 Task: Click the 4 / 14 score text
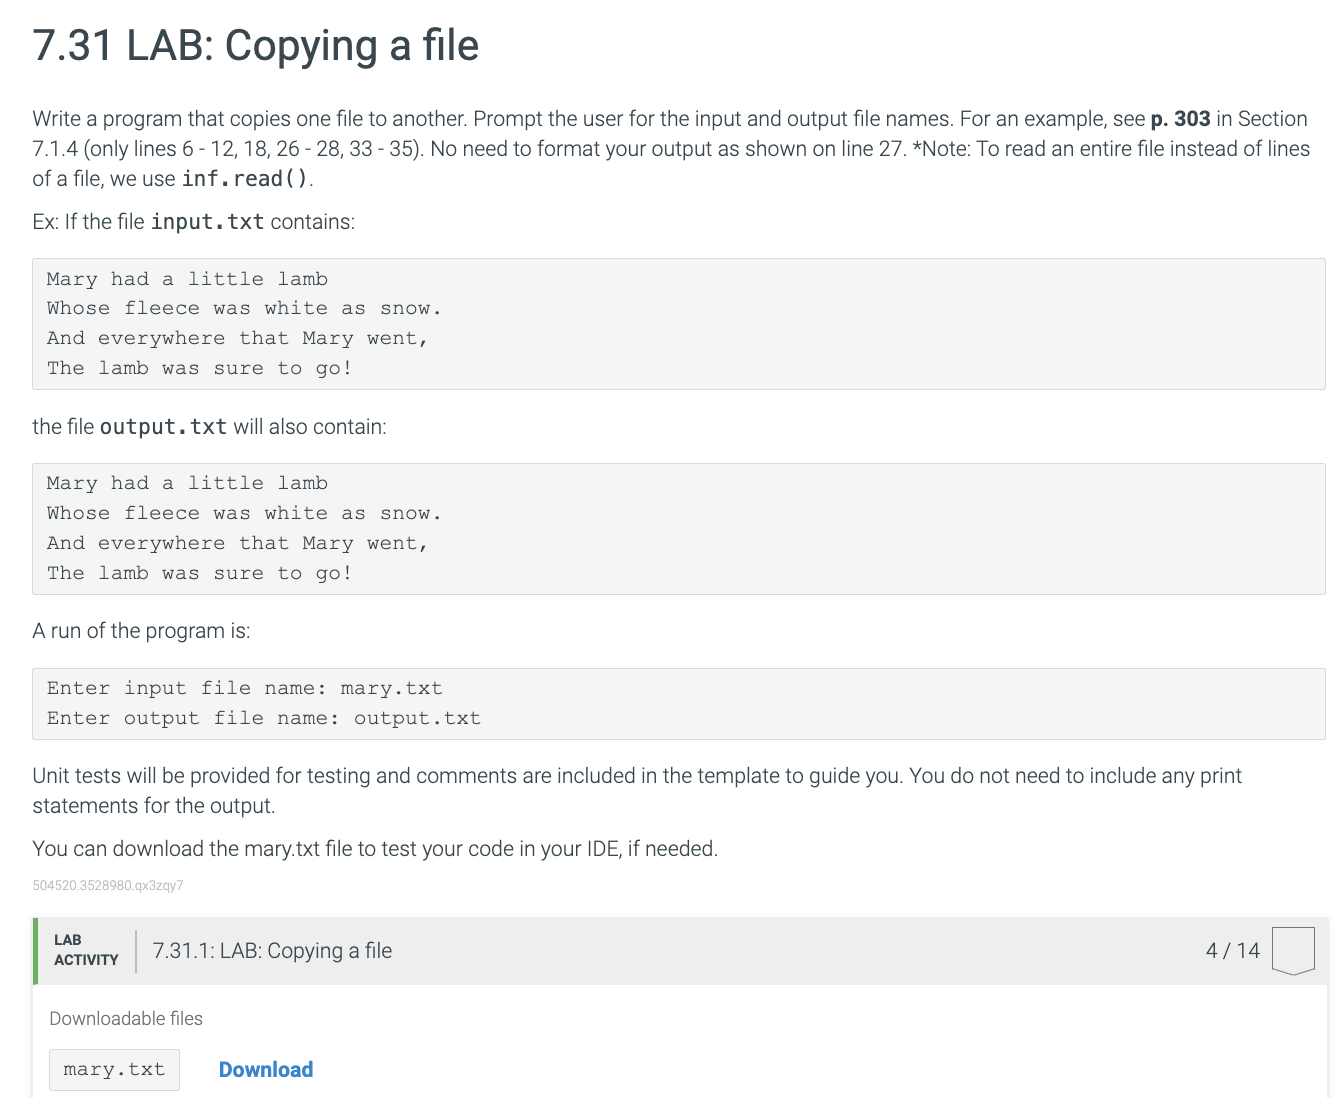[x=1232, y=951]
